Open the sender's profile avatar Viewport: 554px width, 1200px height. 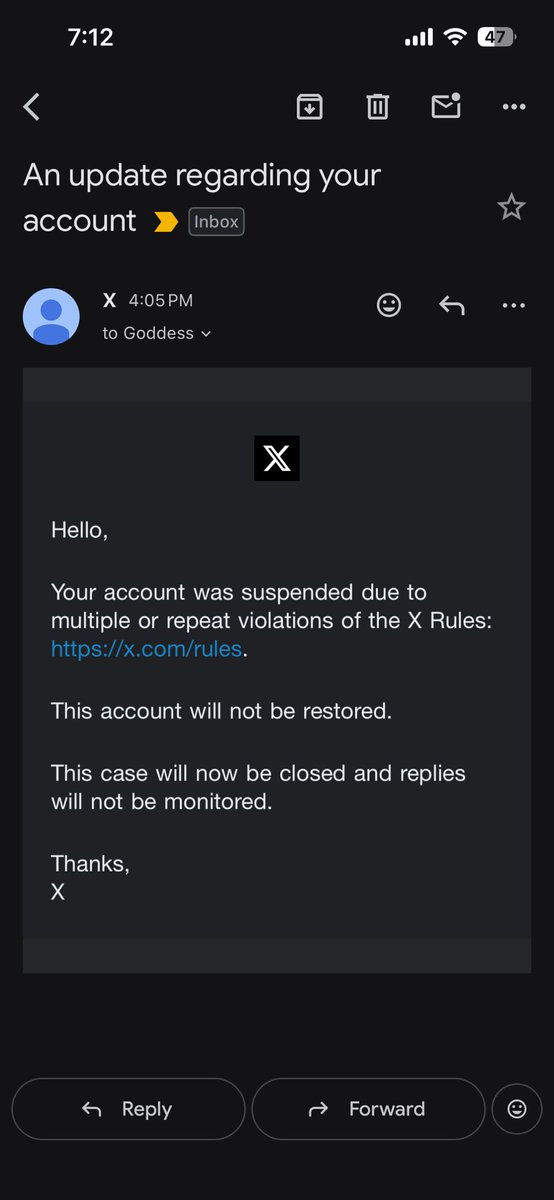[51, 317]
